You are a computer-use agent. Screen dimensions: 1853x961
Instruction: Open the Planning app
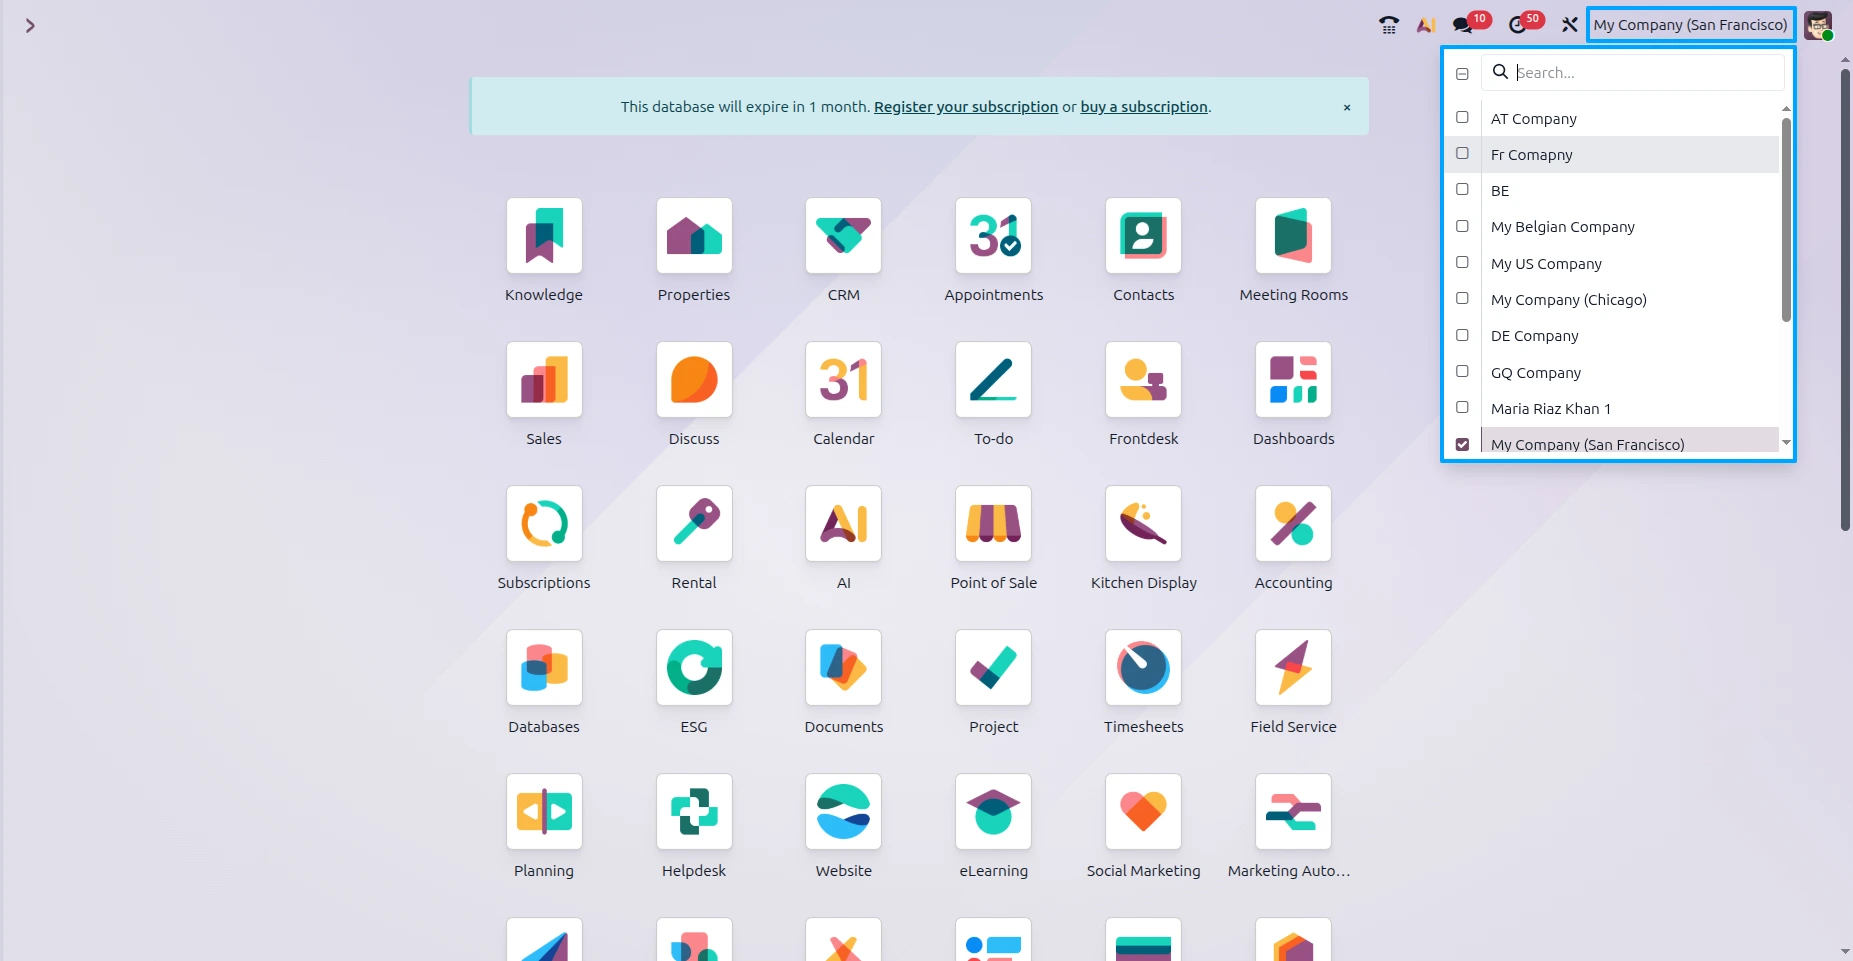544,812
